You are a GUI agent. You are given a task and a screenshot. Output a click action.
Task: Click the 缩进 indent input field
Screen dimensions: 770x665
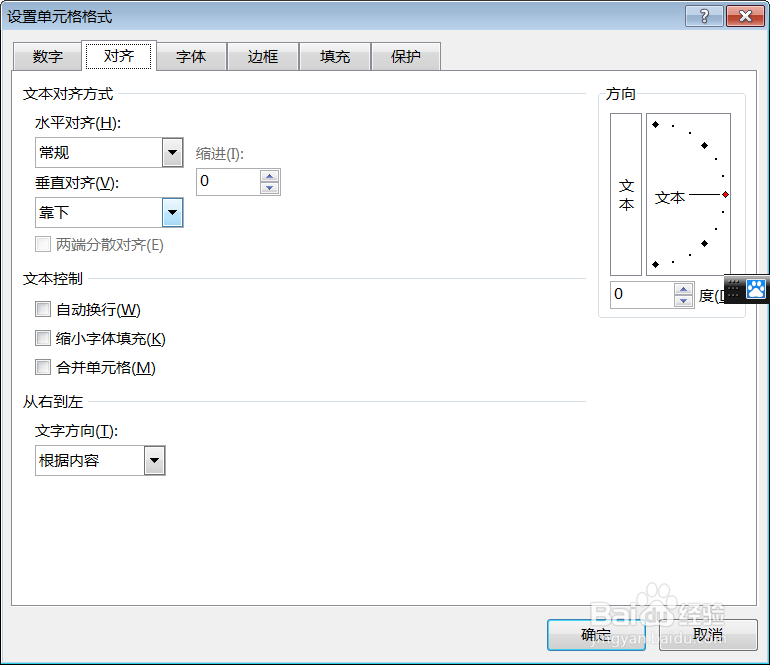tap(228, 182)
